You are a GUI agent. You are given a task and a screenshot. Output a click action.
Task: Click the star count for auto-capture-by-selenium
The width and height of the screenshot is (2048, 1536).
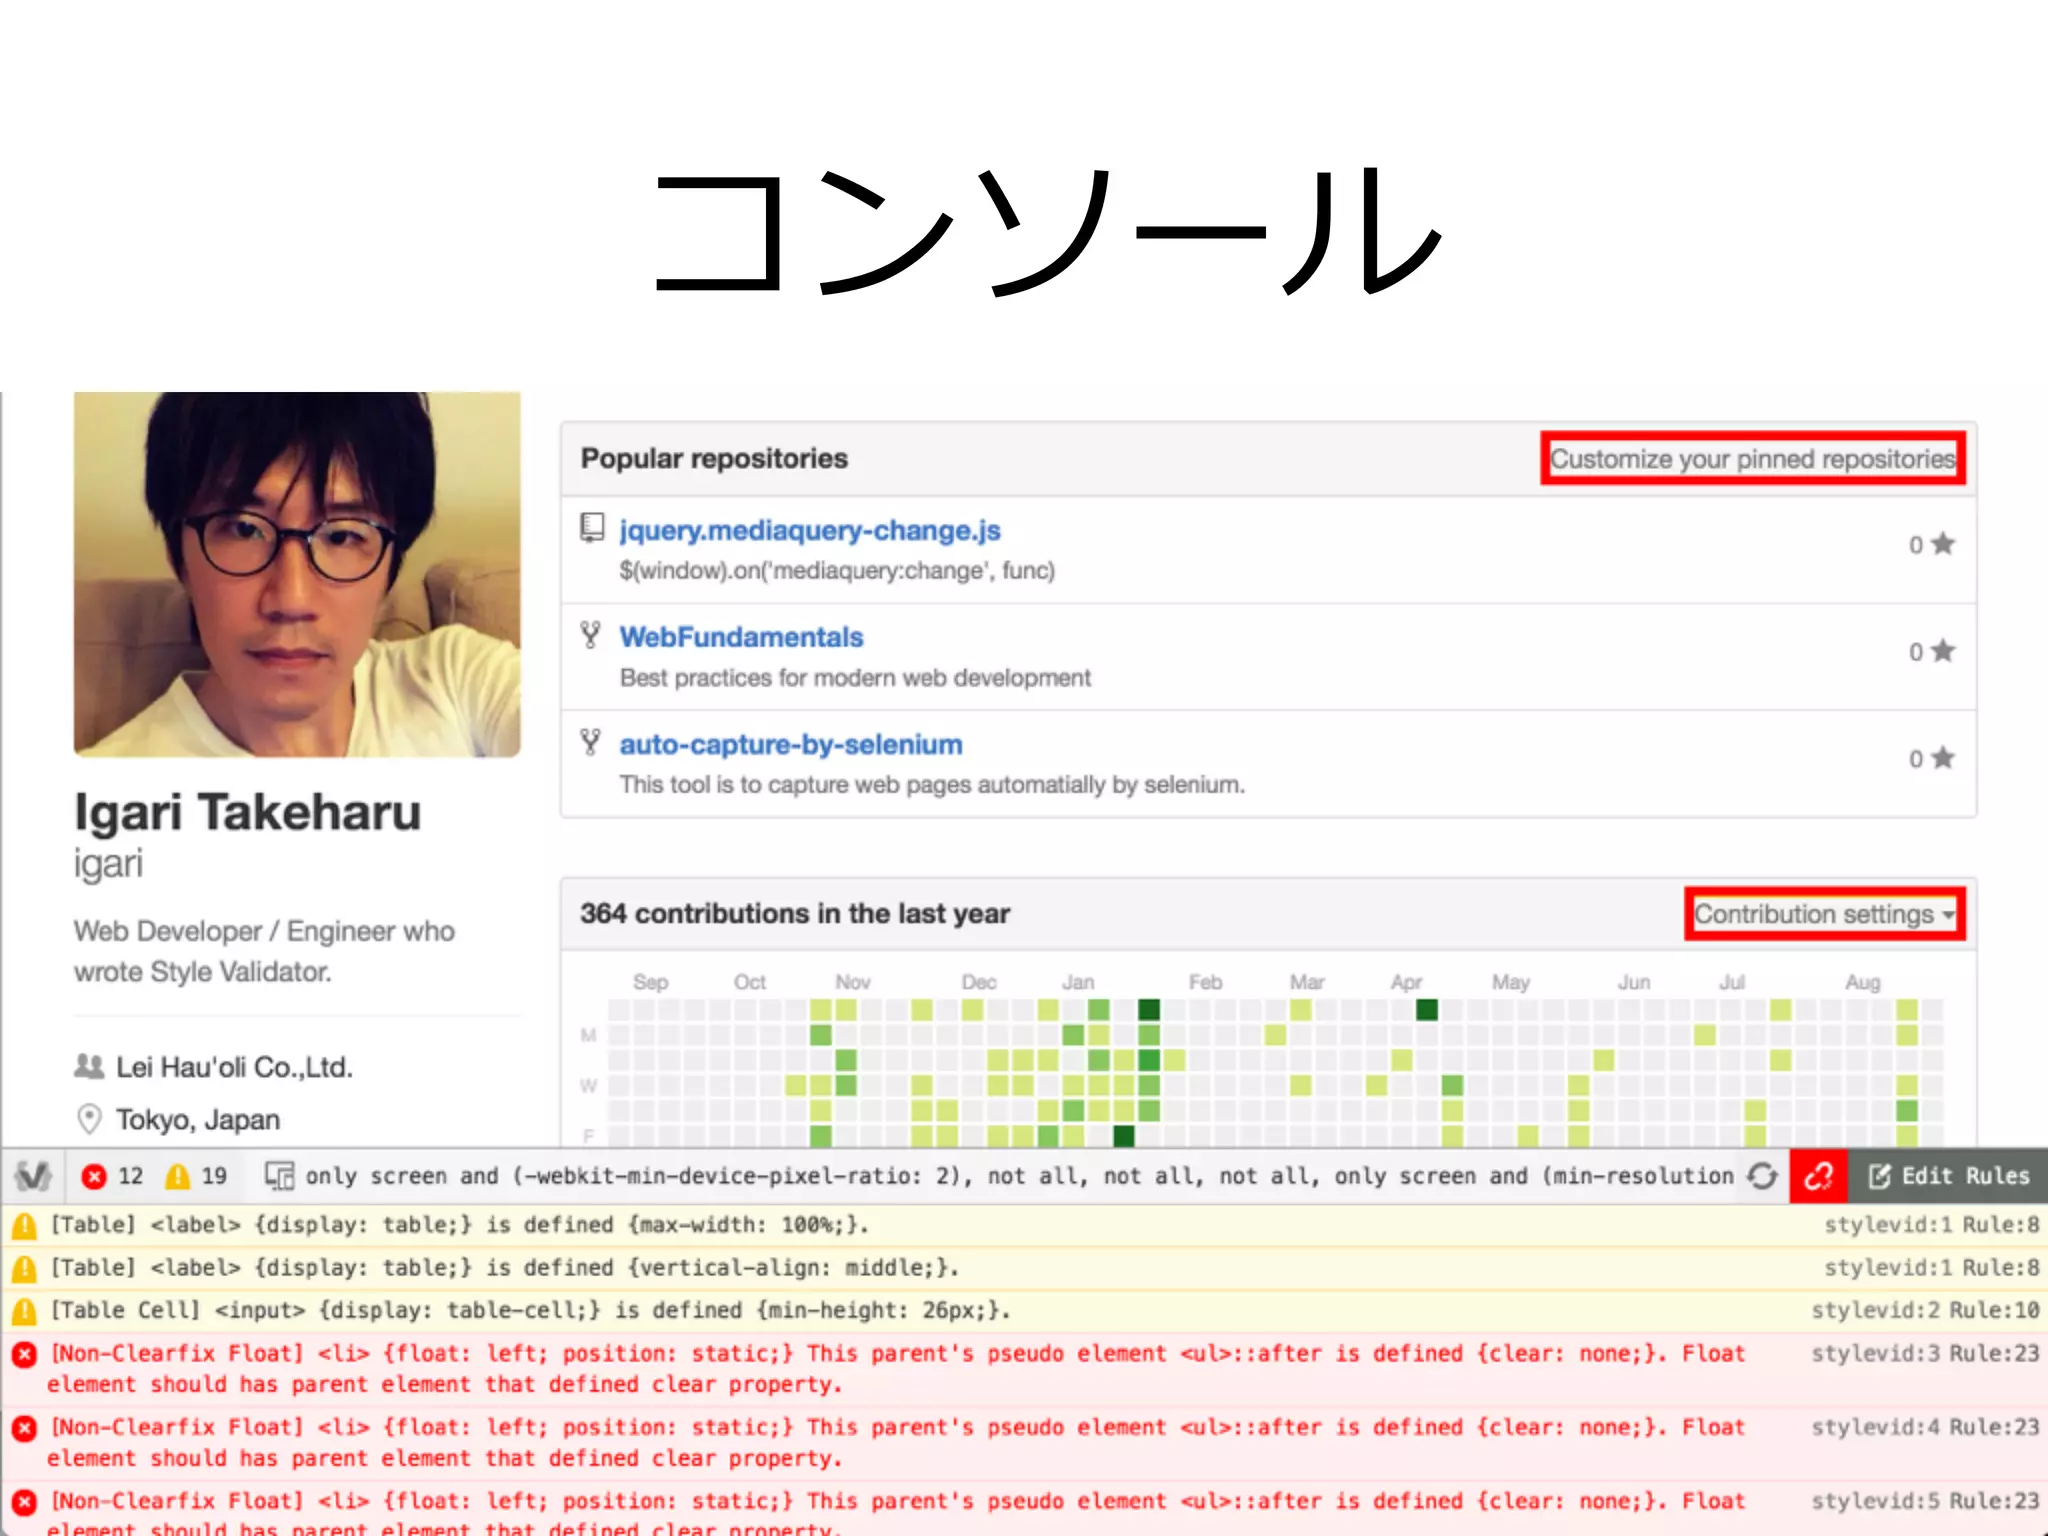click(x=1931, y=758)
